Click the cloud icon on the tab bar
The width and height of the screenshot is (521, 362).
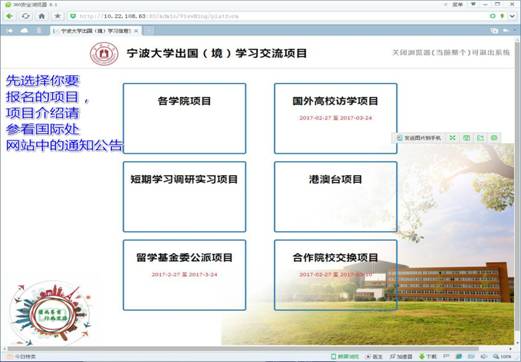click(x=24, y=31)
